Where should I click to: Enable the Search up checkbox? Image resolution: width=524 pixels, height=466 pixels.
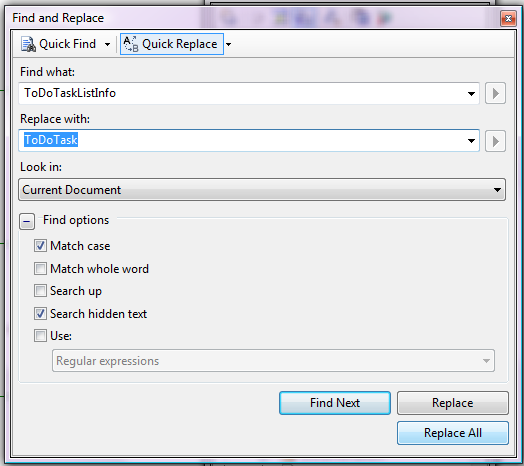tap(40, 290)
